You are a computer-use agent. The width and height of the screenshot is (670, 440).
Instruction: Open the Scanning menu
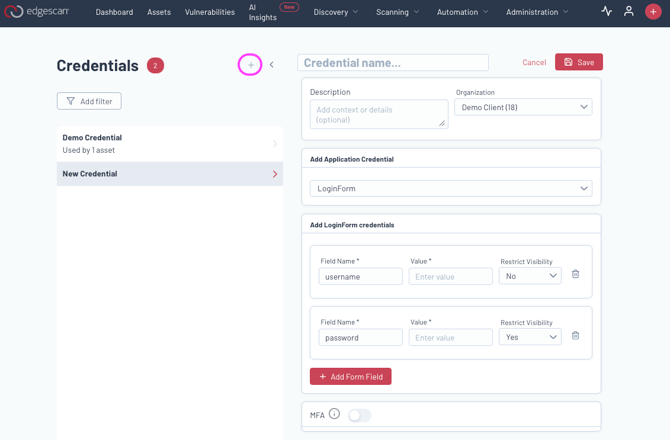(x=397, y=12)
